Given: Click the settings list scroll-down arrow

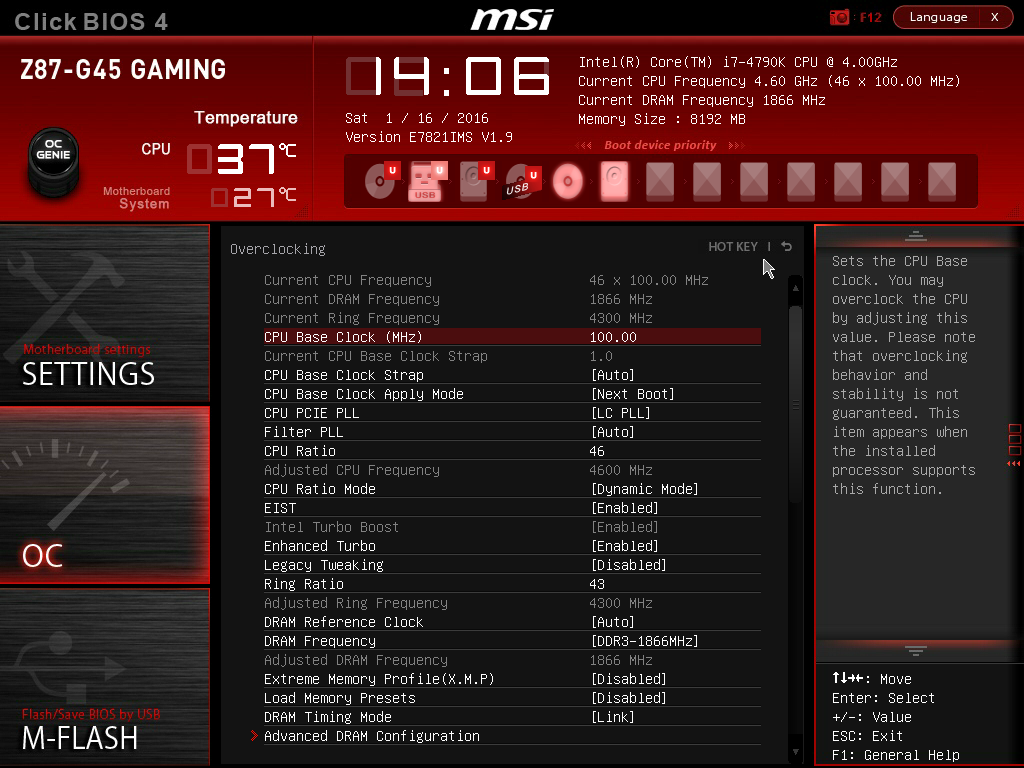Looking at the screenshot, I should coord(795,752).
